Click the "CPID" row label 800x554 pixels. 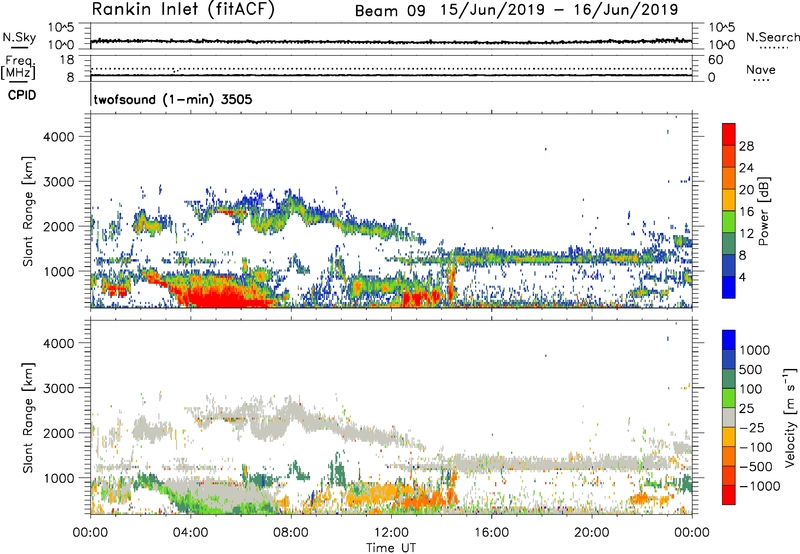pos(22,95)
